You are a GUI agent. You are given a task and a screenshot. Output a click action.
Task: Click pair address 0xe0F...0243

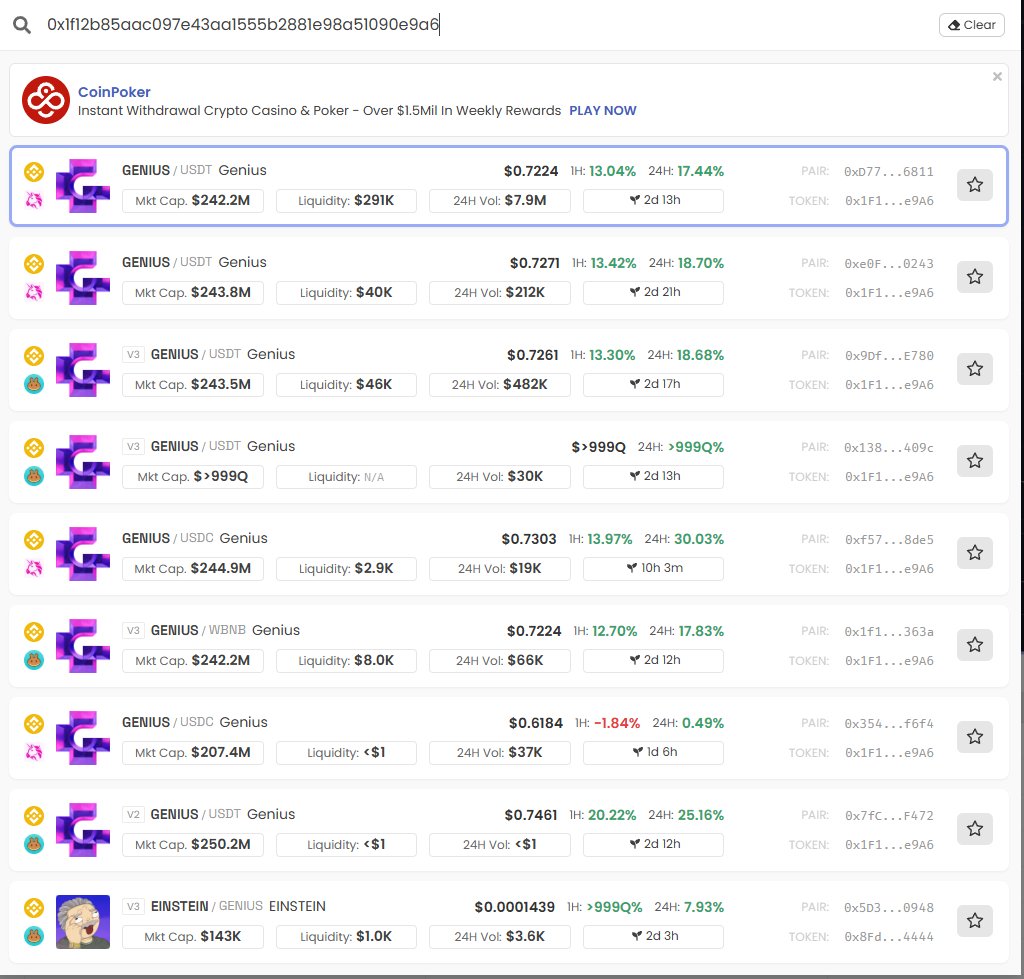[x=888, y=264]
